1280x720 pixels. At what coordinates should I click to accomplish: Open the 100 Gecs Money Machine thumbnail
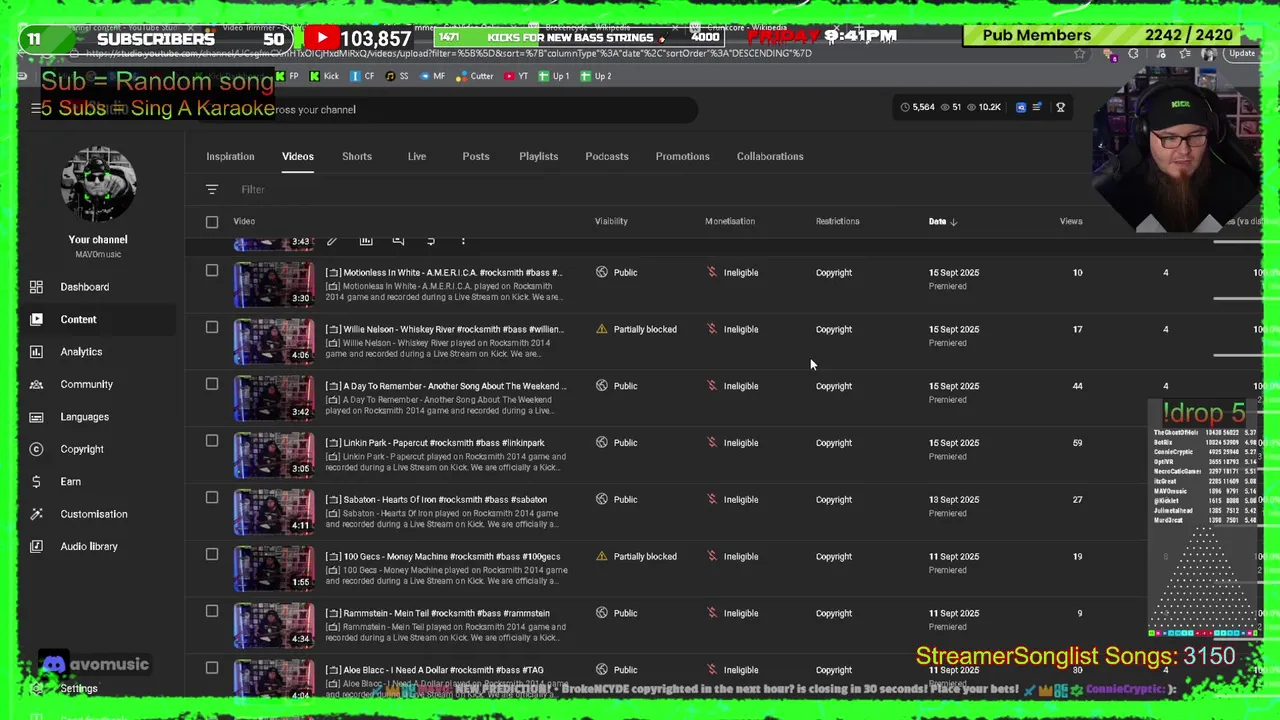coord(274,569)
